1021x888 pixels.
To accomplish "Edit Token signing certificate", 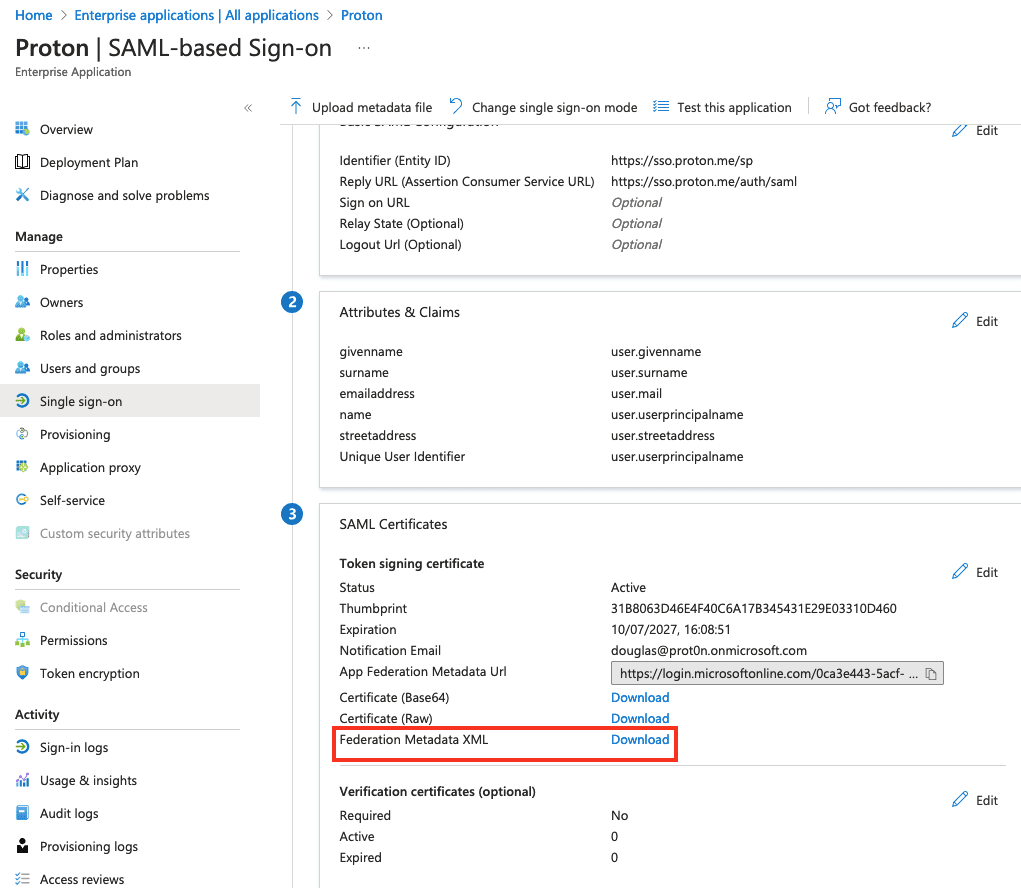I will click(x=975, y=572).
